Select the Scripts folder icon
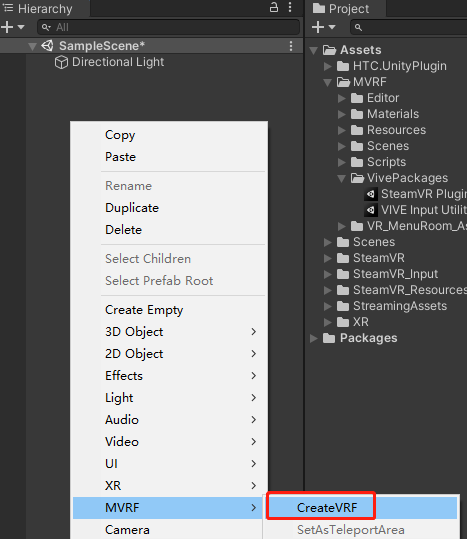 coord(357,162)
